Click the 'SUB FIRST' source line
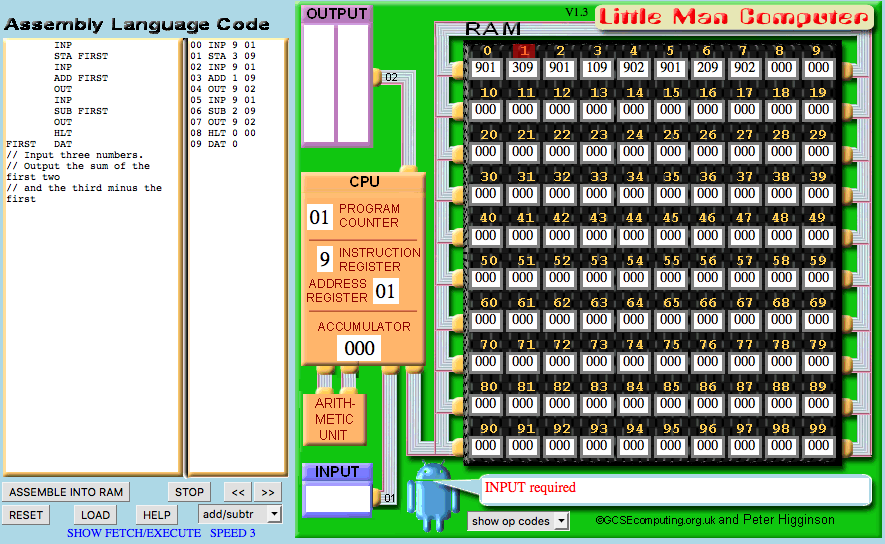 tap(81, 111)
